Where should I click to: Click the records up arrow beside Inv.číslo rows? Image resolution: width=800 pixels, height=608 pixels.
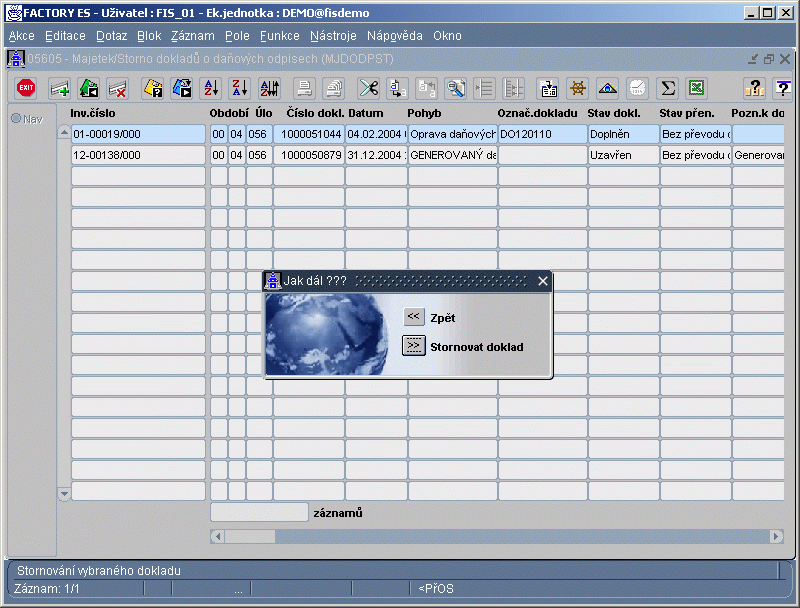pyautogui.click(x=64, y=133)
